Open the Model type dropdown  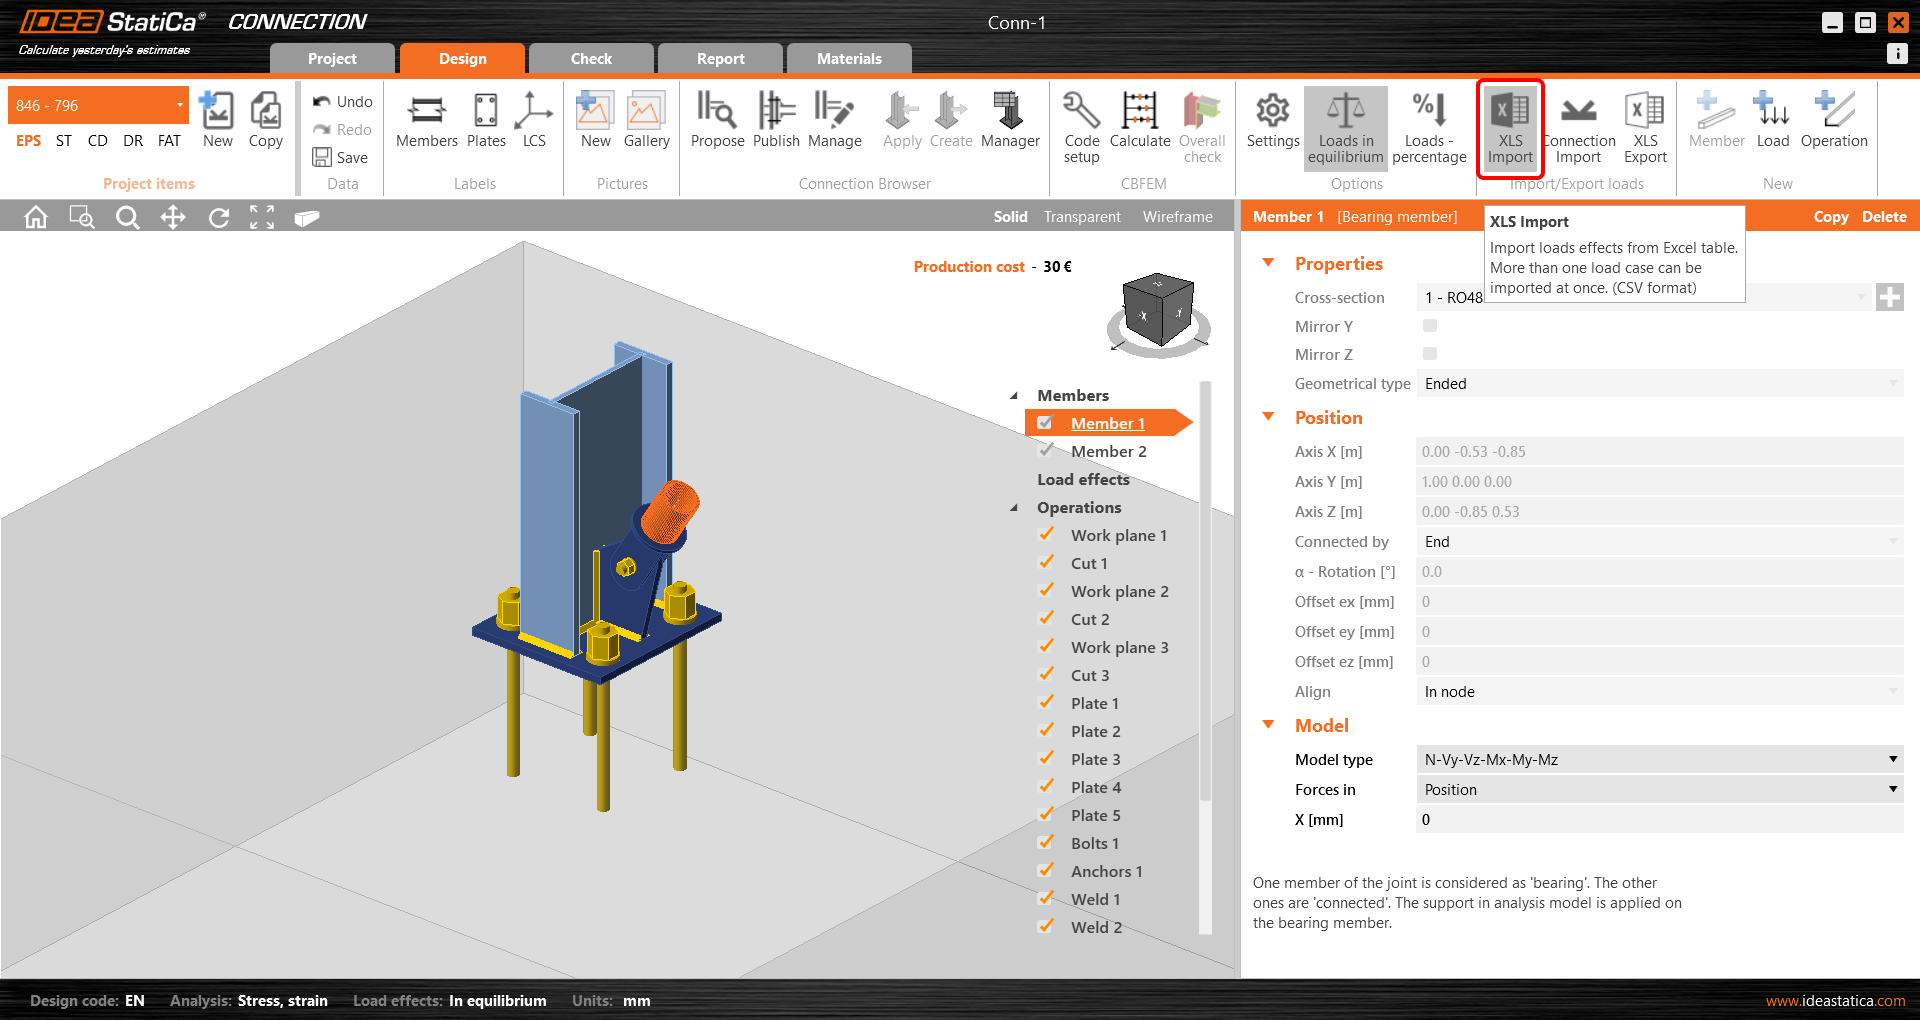[x=1659, y=760]
